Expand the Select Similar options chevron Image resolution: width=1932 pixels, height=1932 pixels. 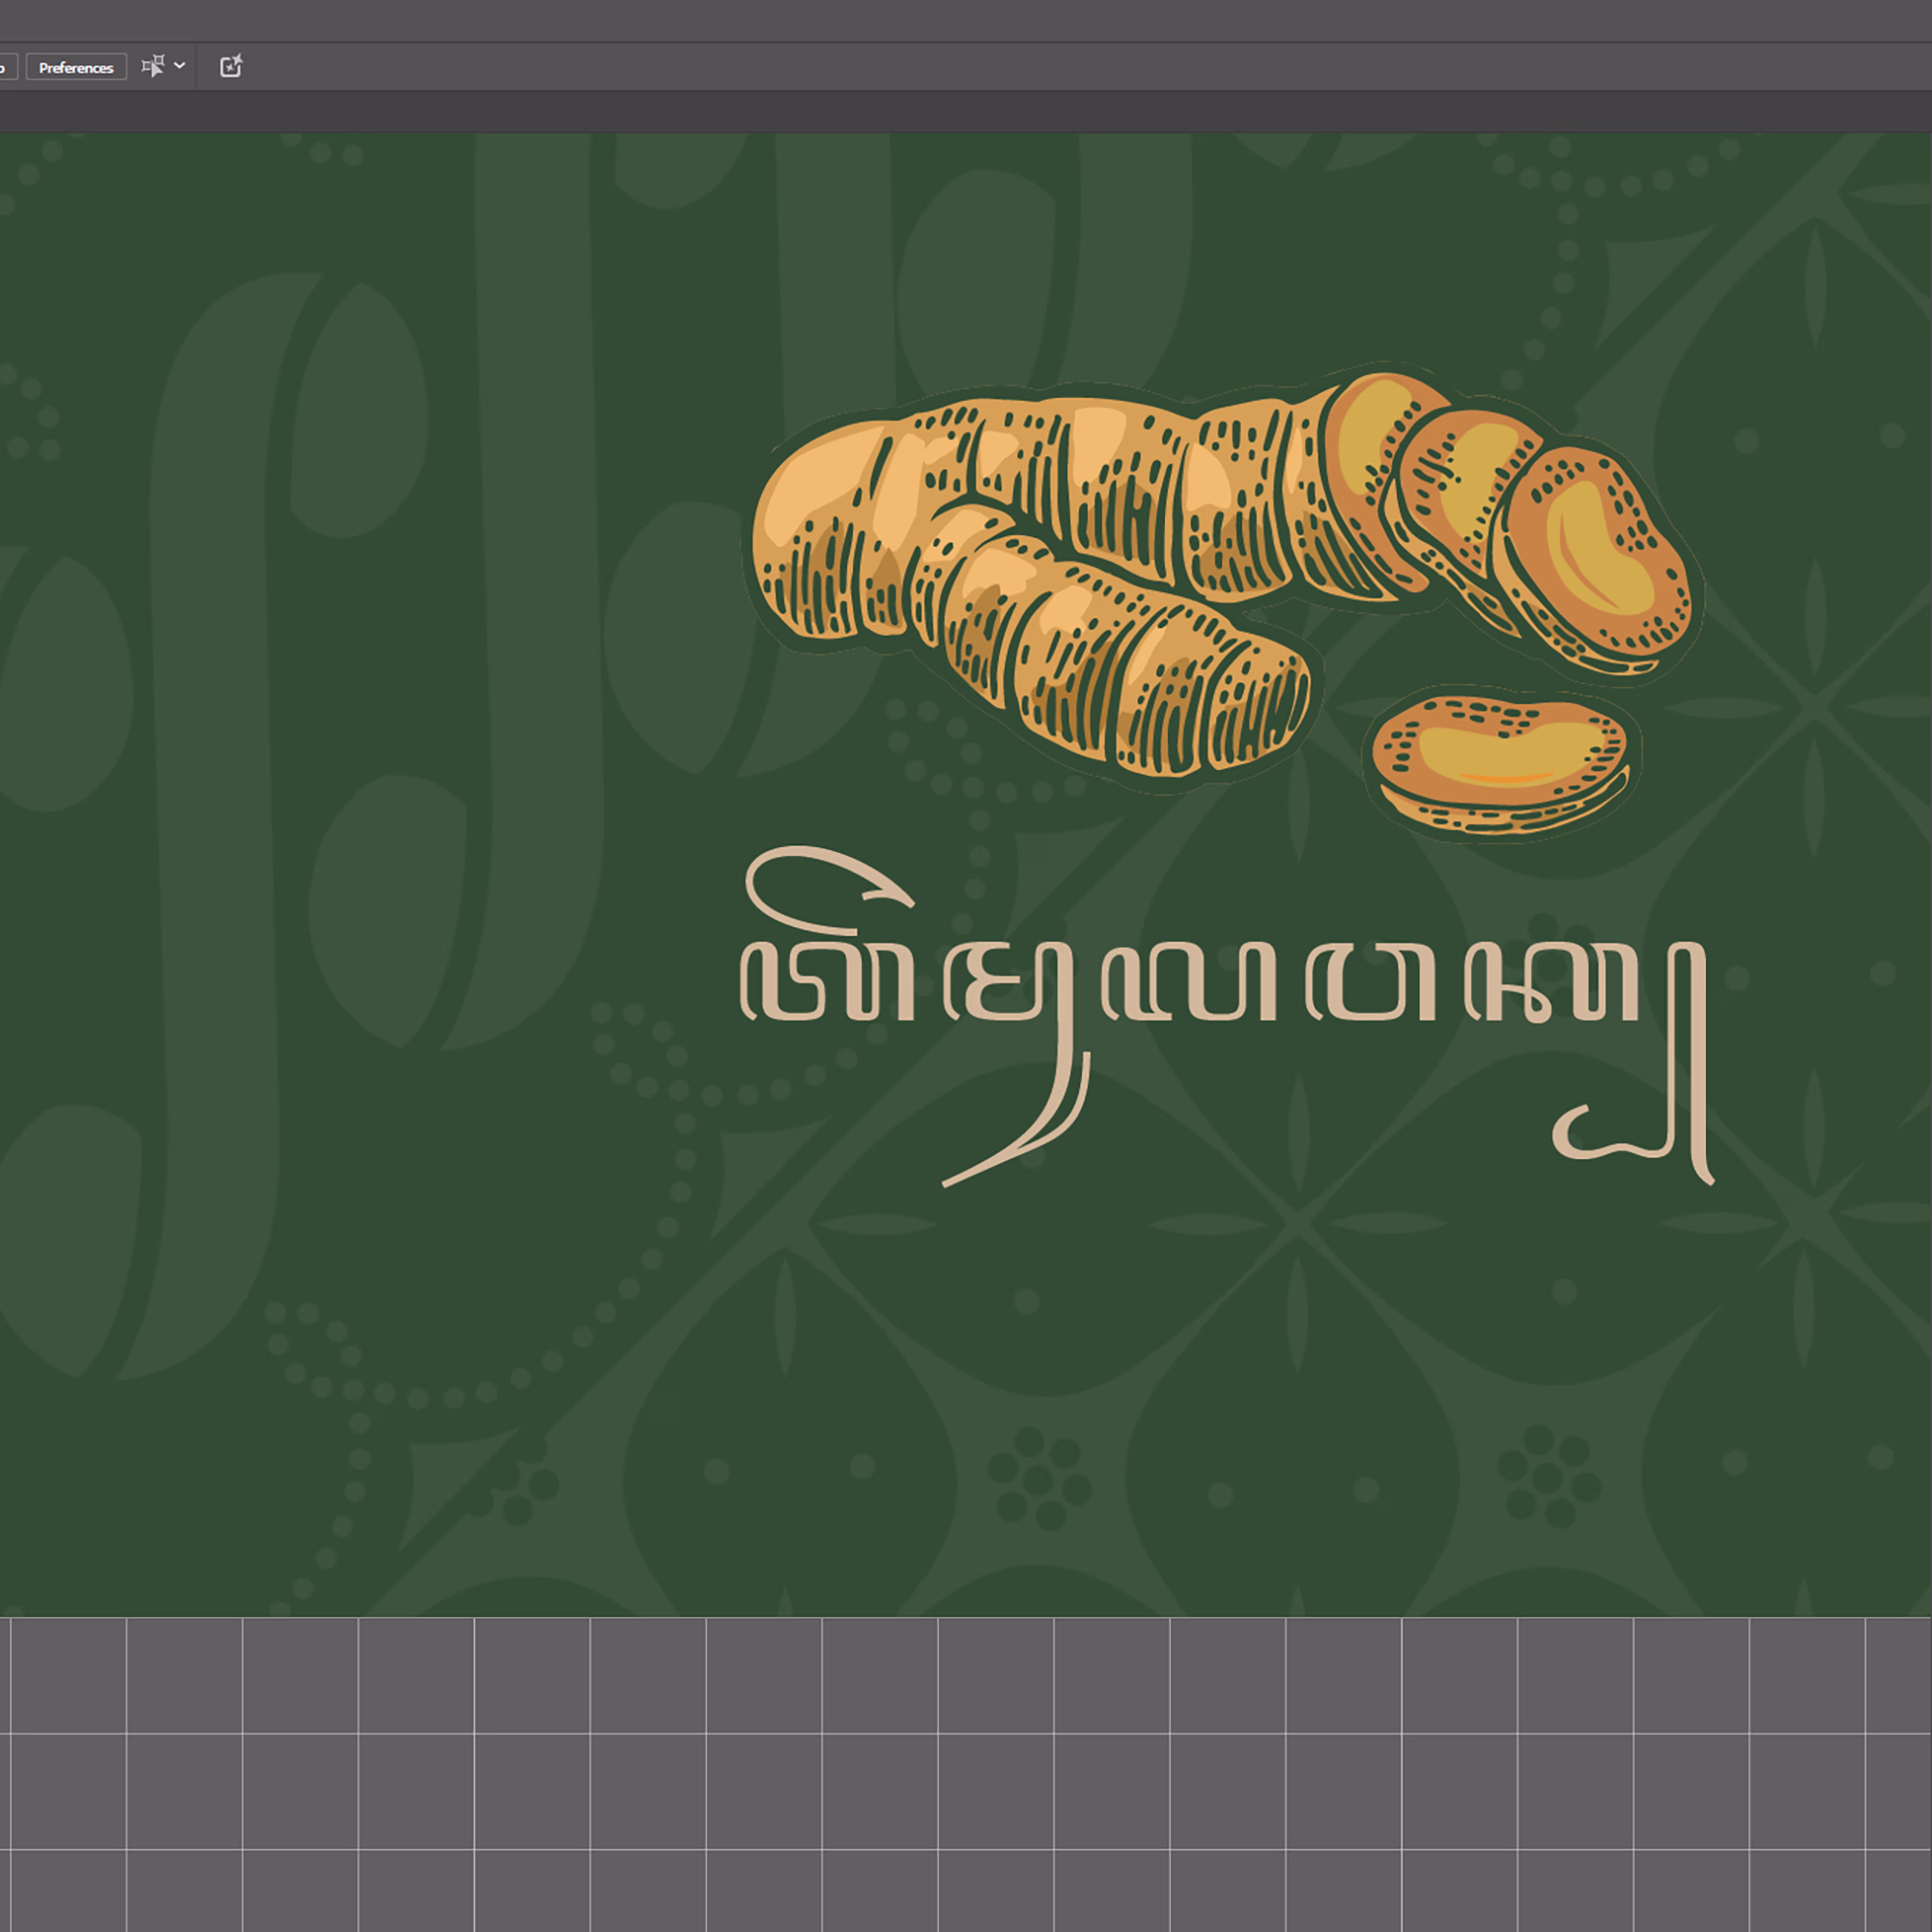click(x=180, y=66)
